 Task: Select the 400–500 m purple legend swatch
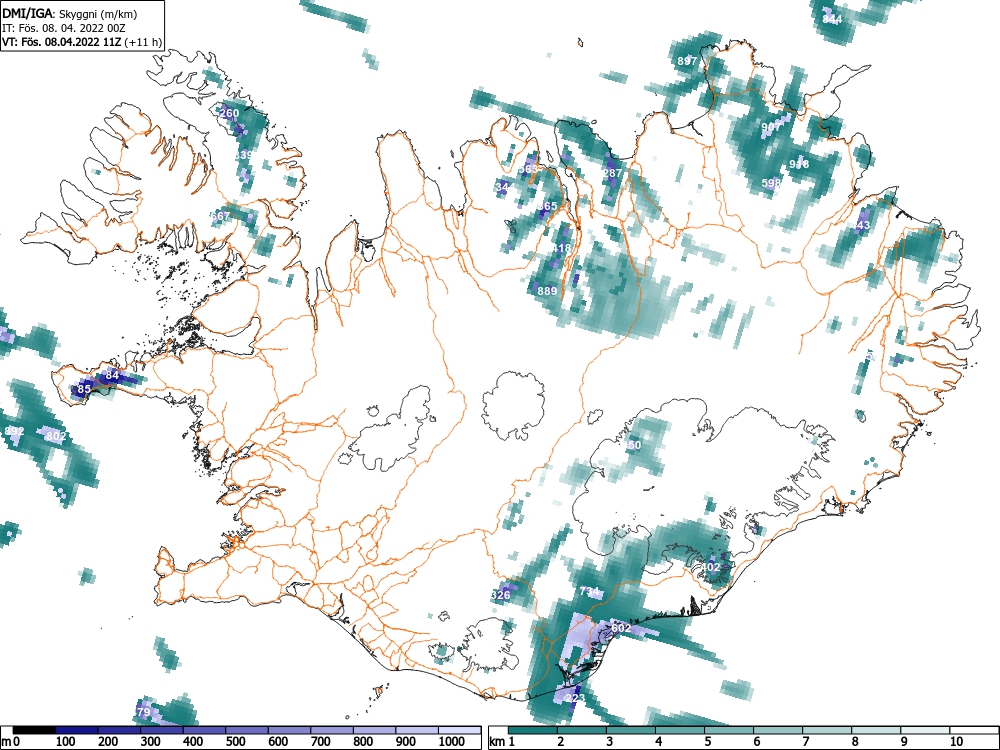(x=204, y=730)
